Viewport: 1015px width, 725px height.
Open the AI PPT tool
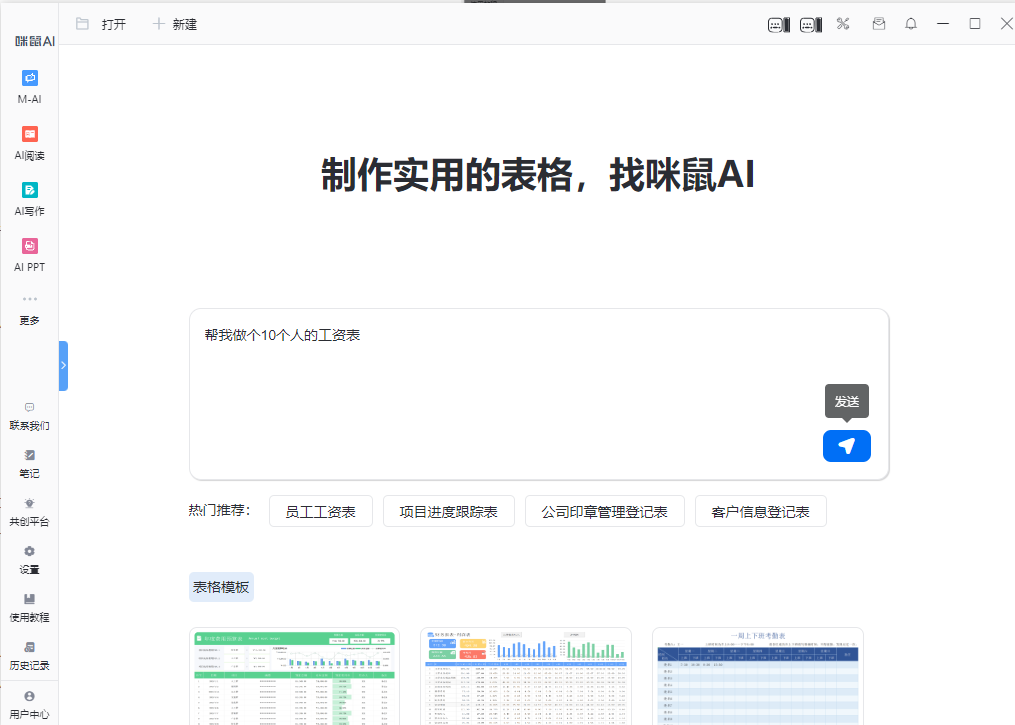coord(29,255)
